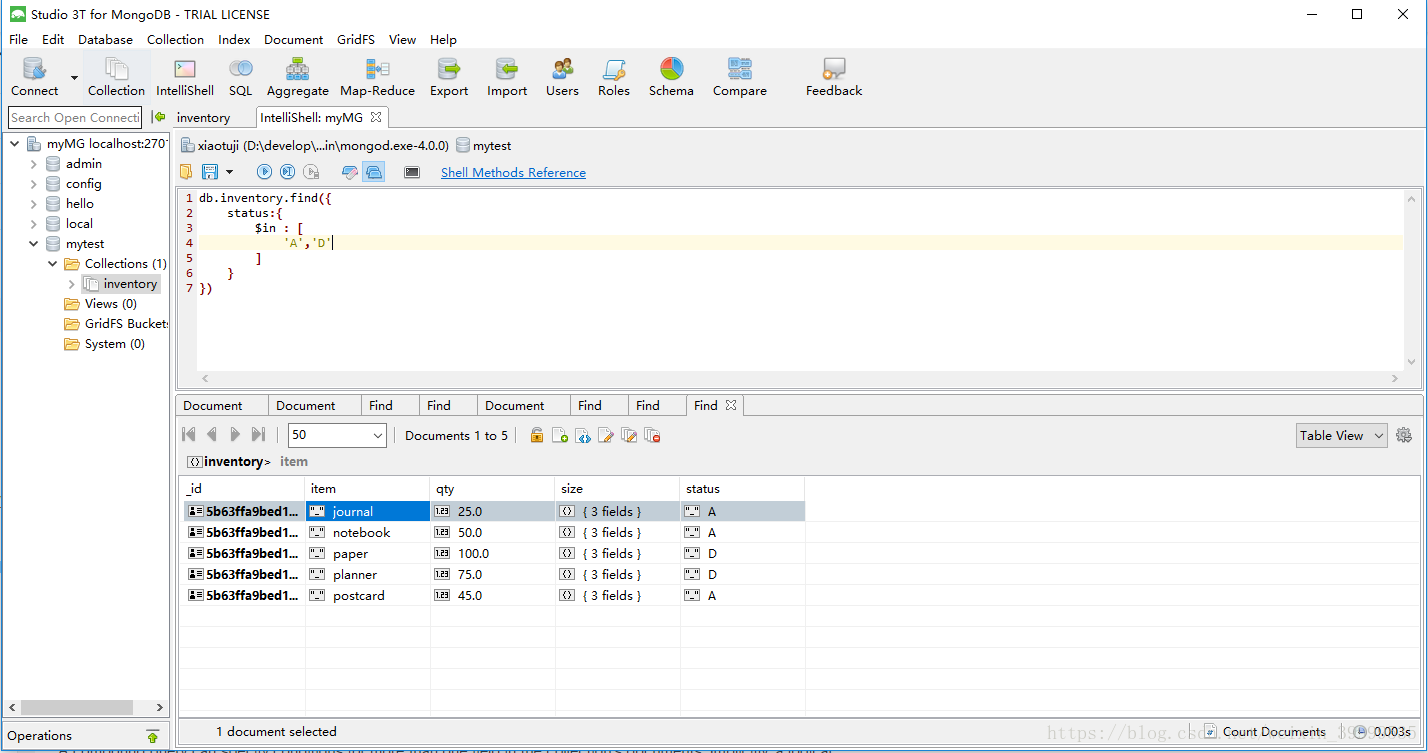Screen dimensions: 1428x753
Task: Click the Export toolbar icon
Action: click(x=449, y=77)
